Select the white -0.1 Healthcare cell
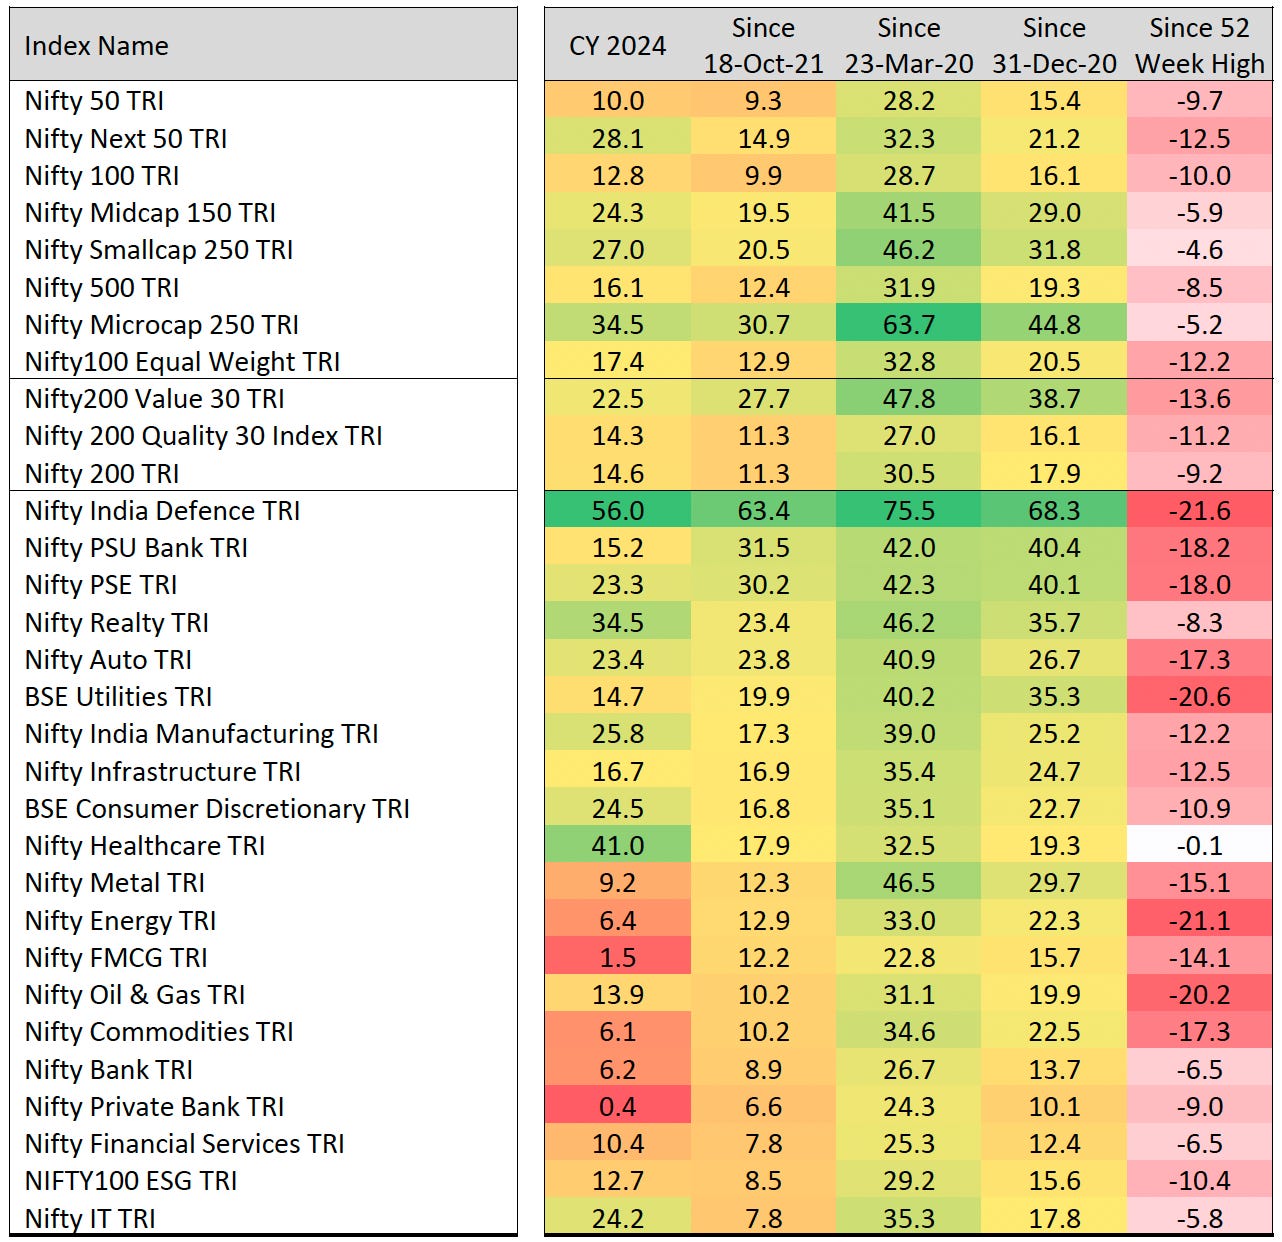1282x1242 pixels. click(x=1200, y=846)
